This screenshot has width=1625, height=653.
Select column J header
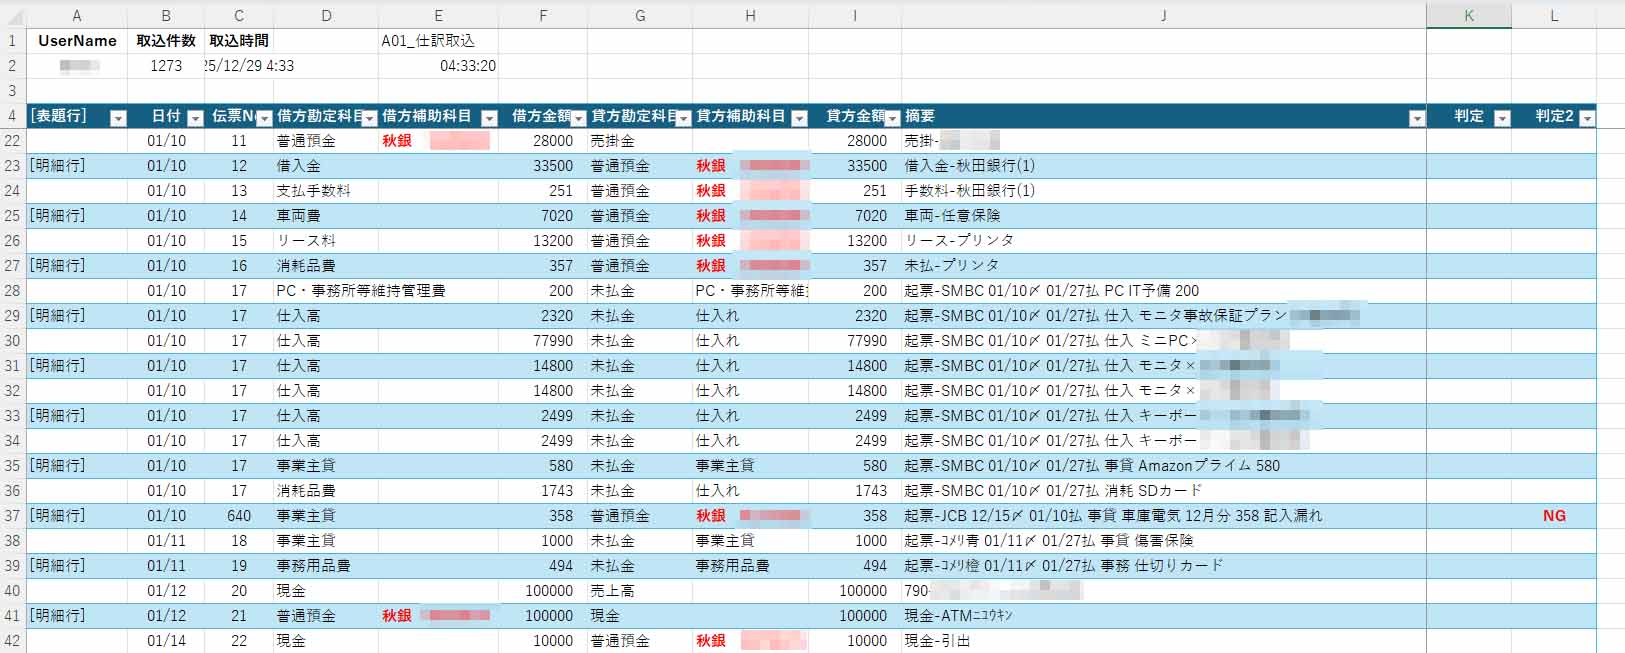pos(1163,16)
